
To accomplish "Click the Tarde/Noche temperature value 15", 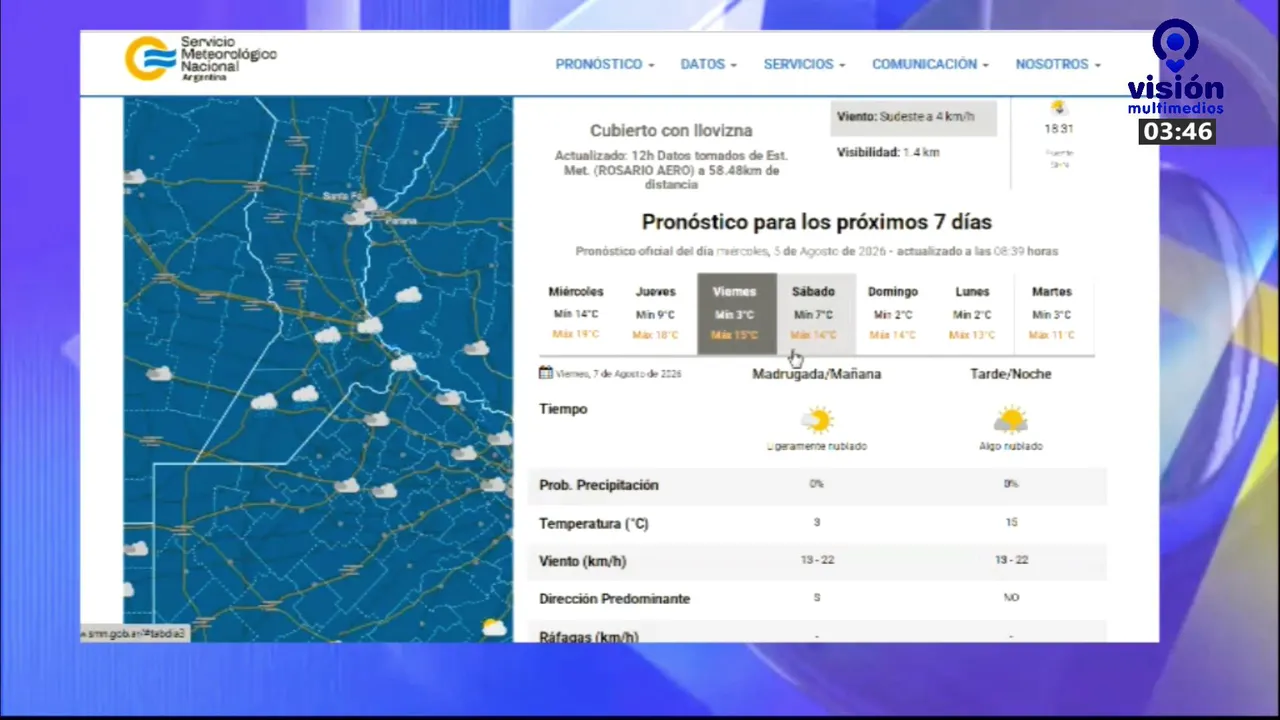I will [1011, 523].
